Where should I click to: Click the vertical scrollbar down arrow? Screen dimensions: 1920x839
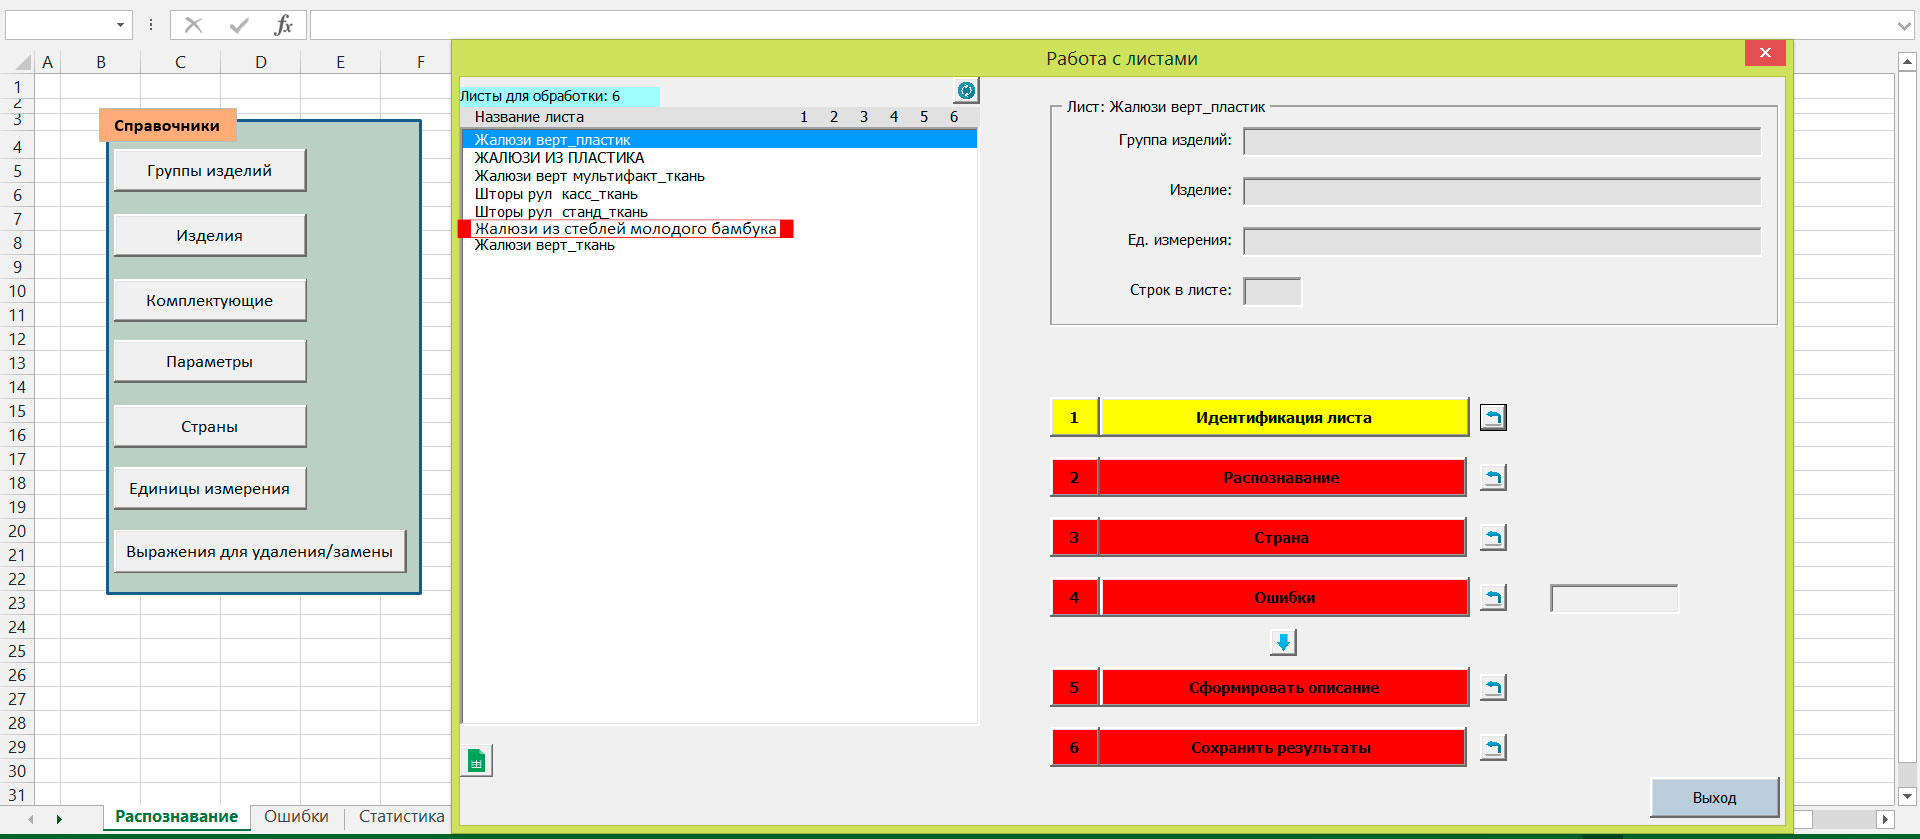click(x=1907, y=796)
